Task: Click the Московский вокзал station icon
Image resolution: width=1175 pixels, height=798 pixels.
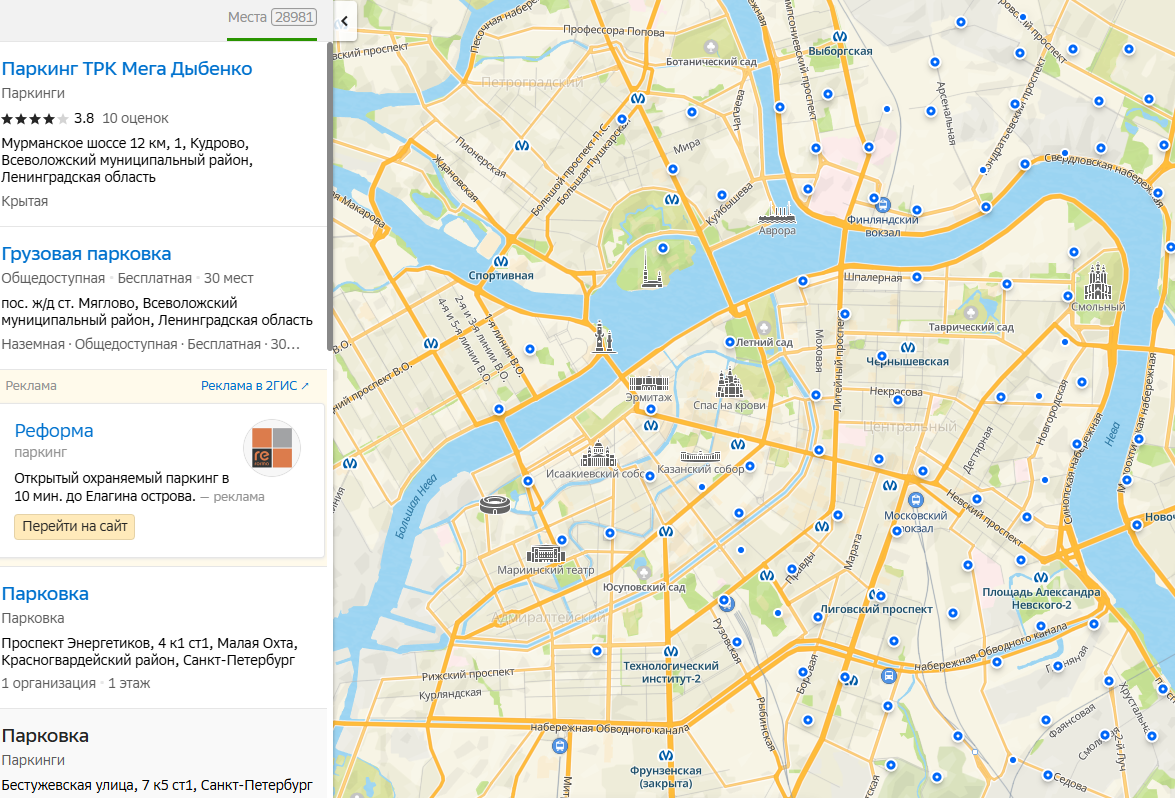Action: click(x=915, y=499)
